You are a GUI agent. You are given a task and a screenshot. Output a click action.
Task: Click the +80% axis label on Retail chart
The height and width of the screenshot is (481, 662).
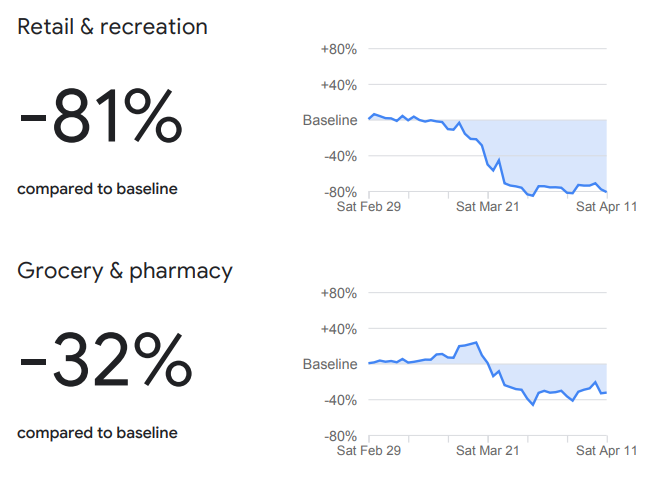click(x=338, y=49)
